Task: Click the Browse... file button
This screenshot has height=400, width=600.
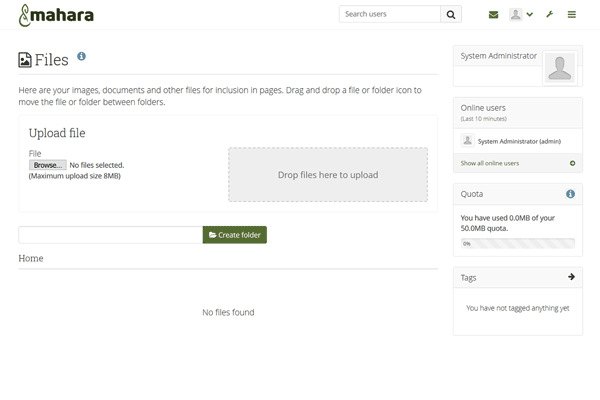Action: coord(47,165)
